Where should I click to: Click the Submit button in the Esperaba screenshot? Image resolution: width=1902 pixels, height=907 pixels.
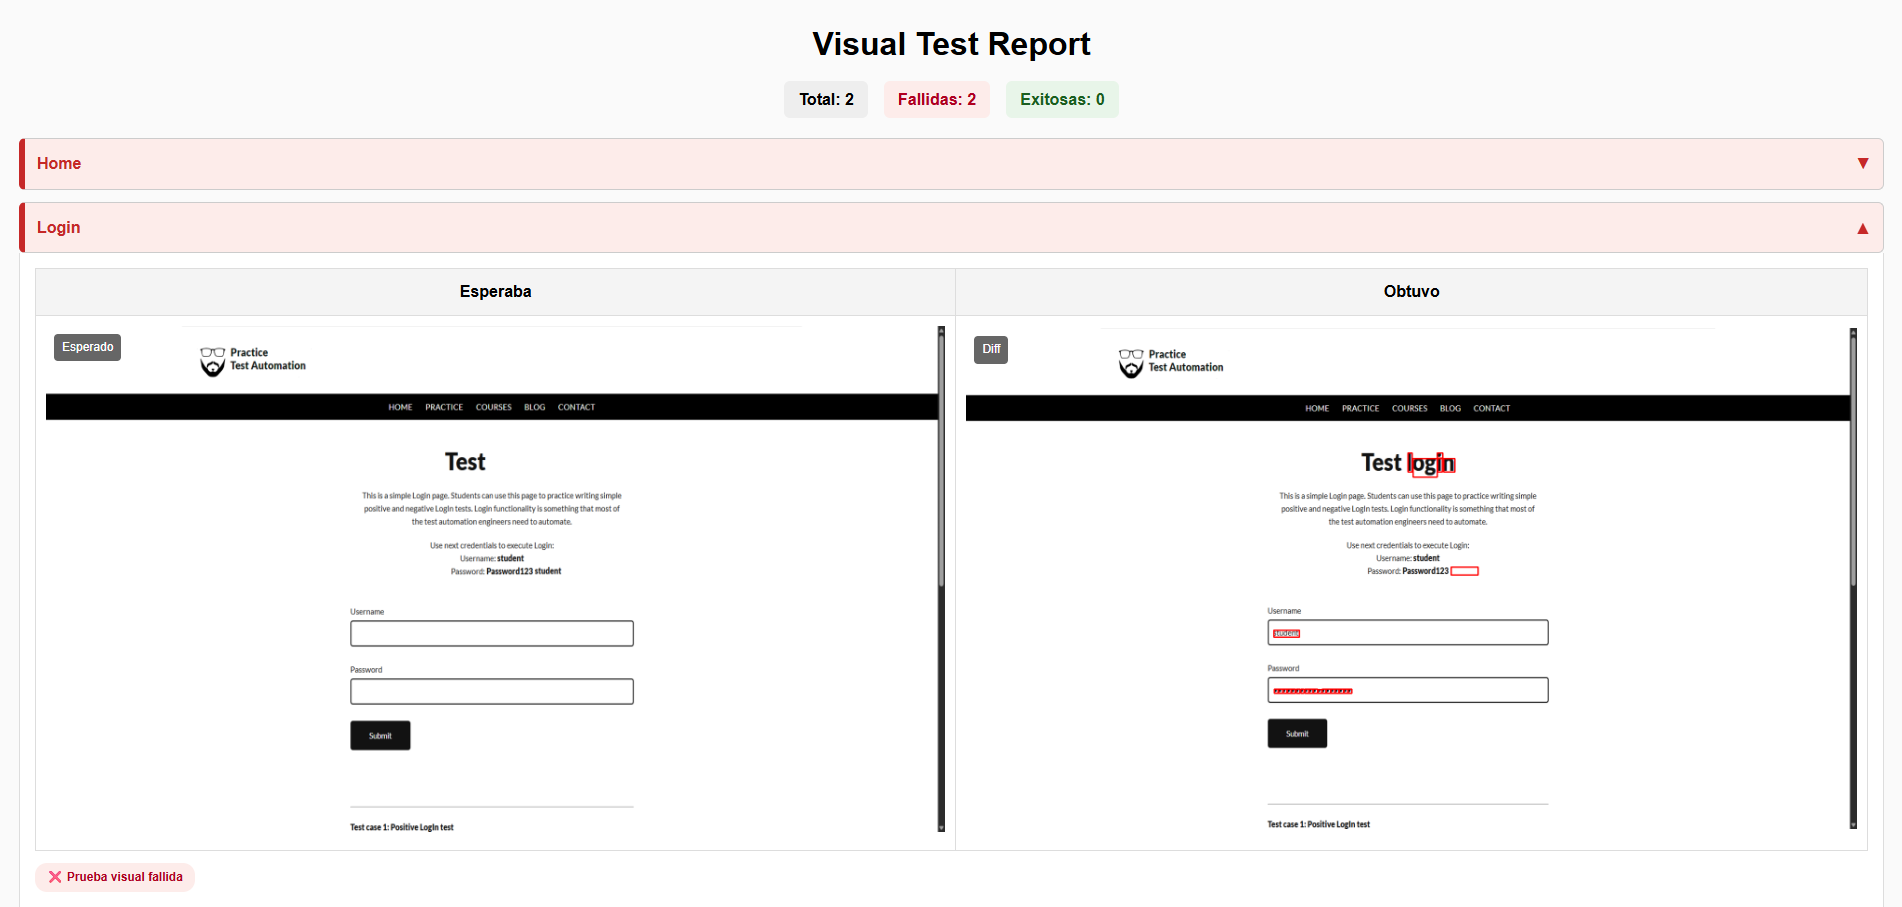click(380, 735)
